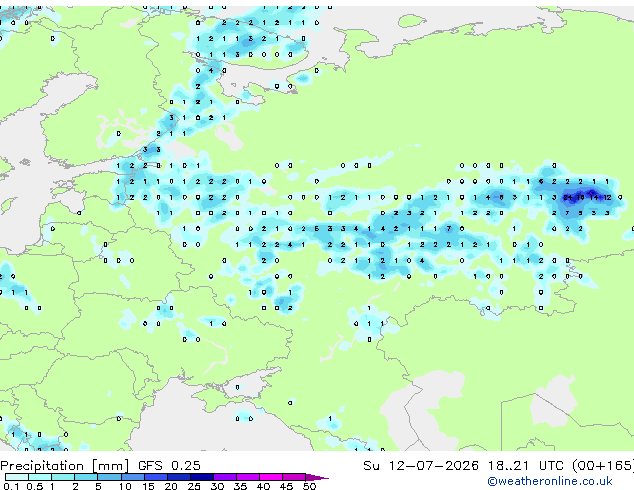Click the legend label '30'
Viewport: 634px width, 490px height.
217,486
